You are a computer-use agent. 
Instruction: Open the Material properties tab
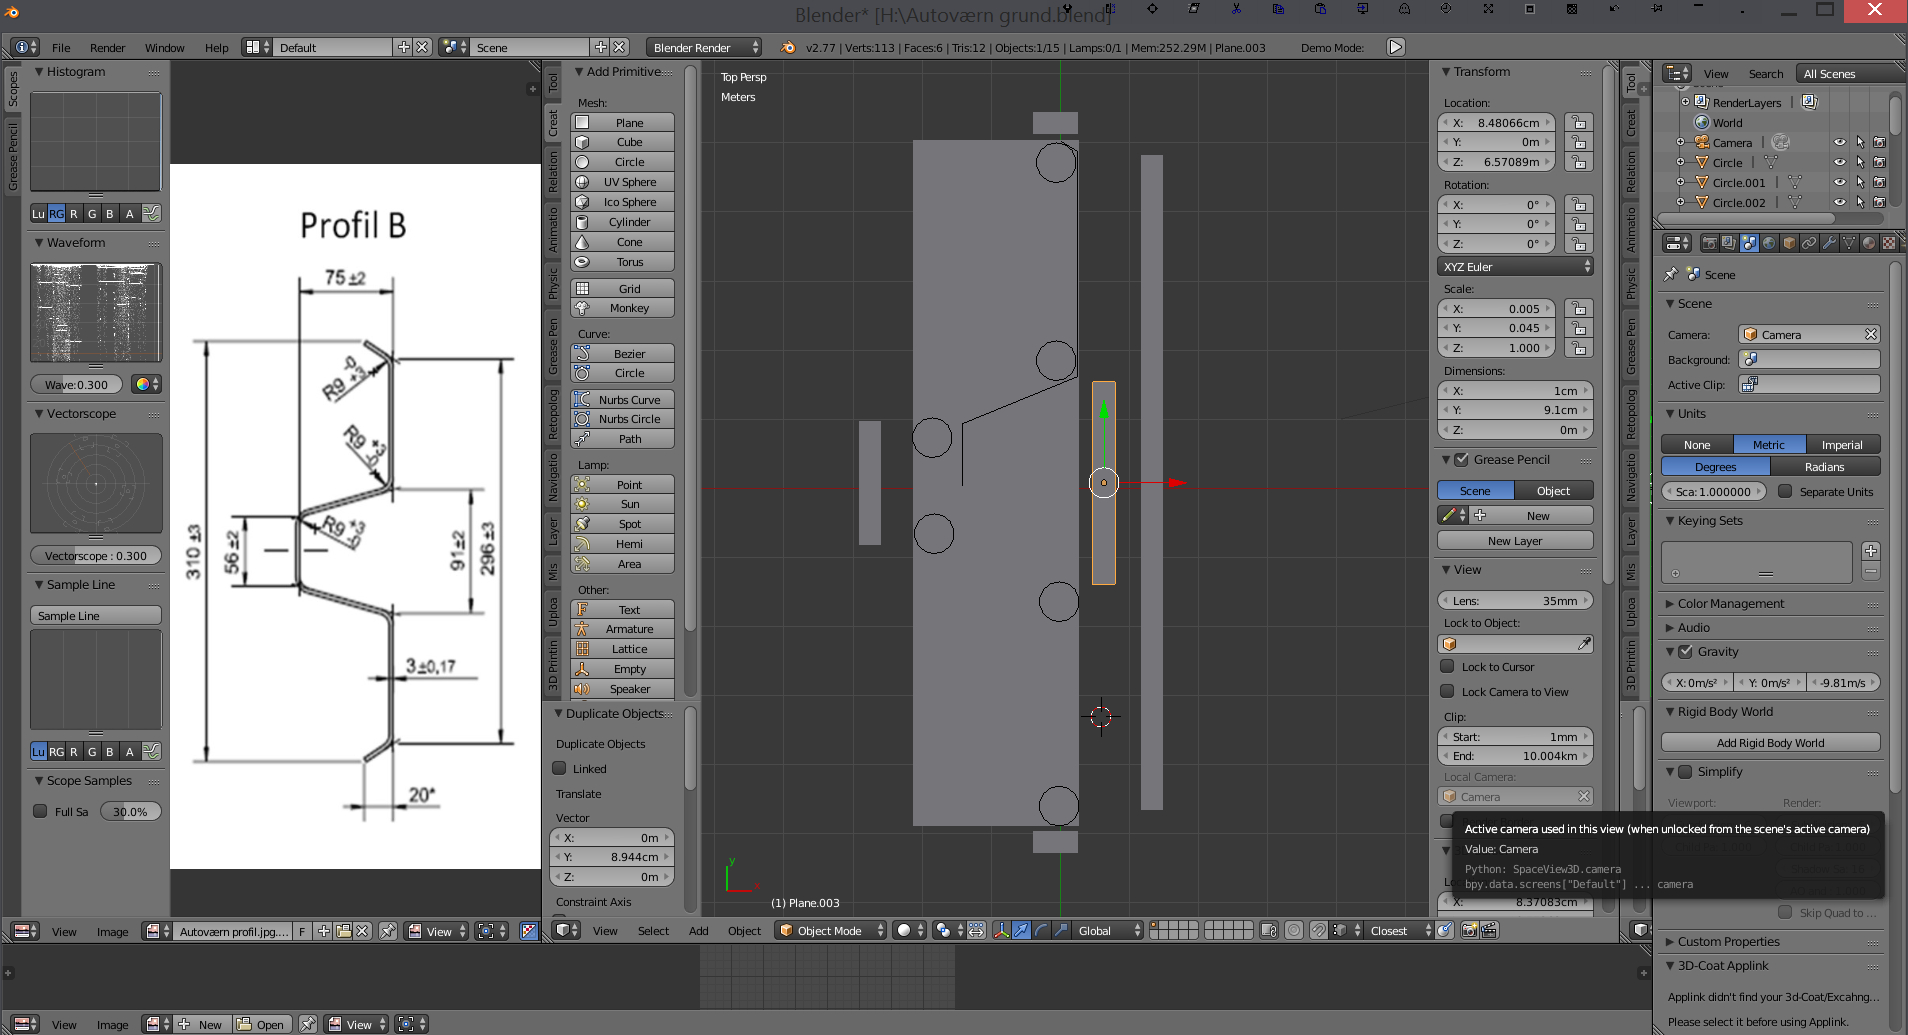[1869, 243]
